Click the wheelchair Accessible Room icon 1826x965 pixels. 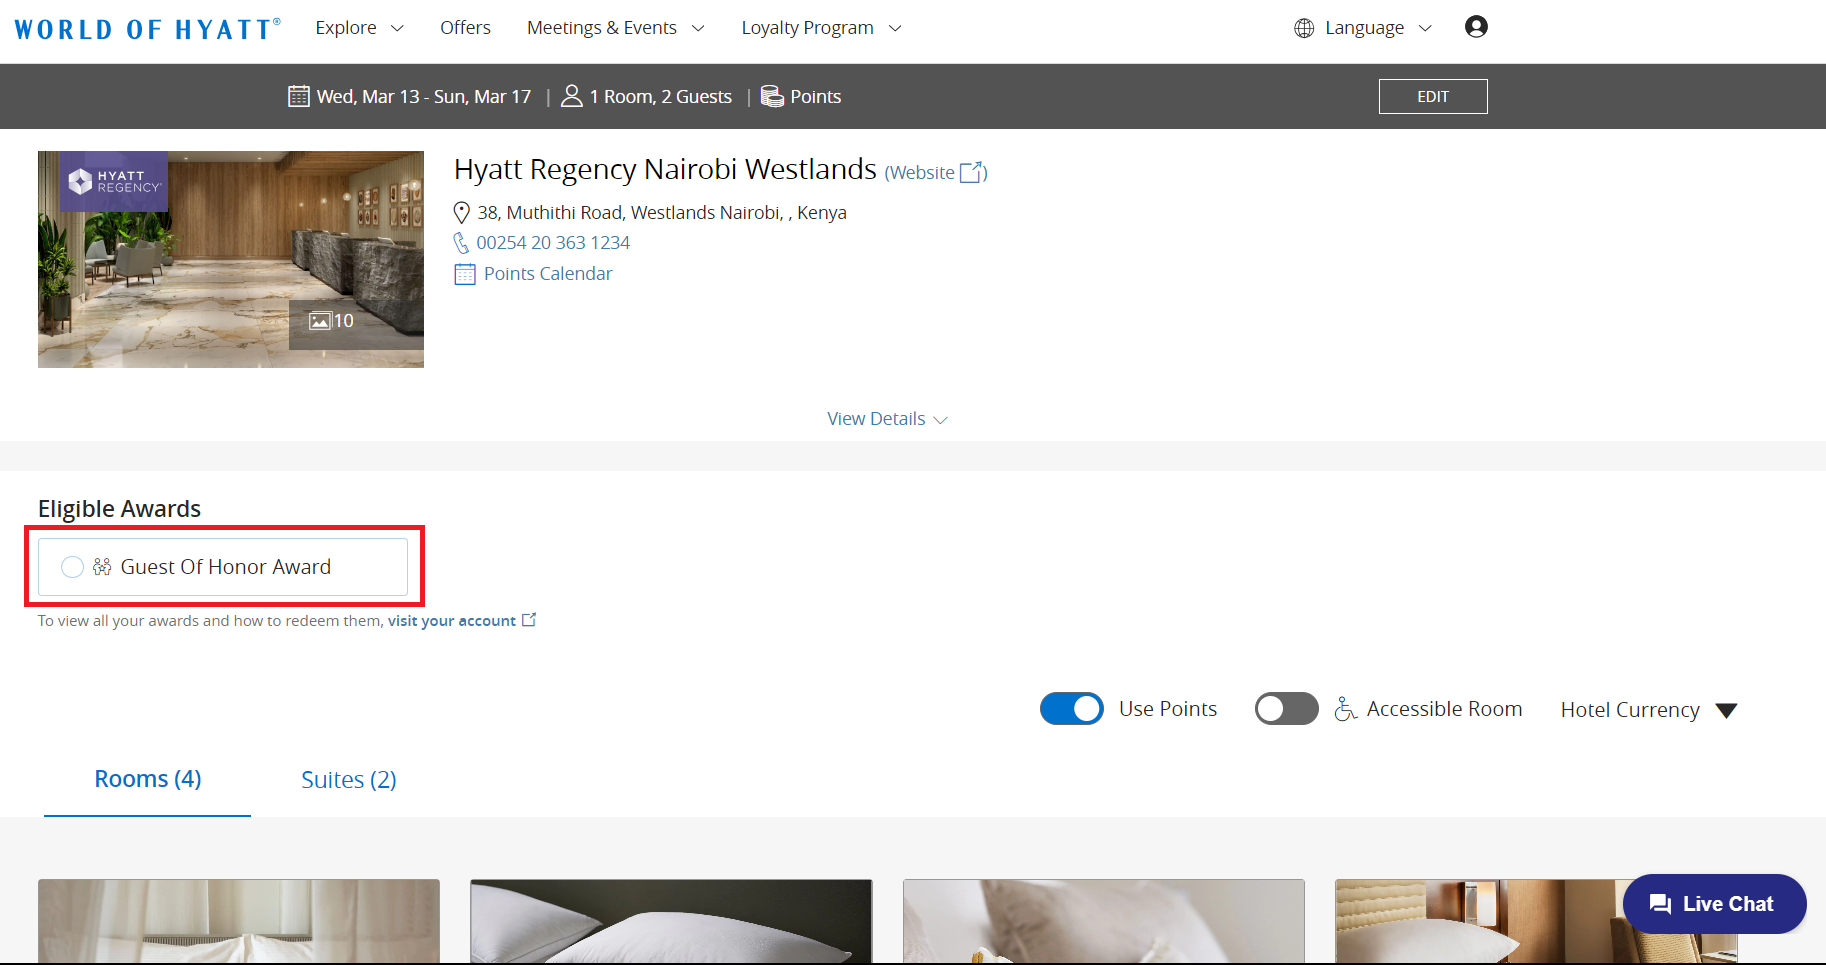[1346, 709]
